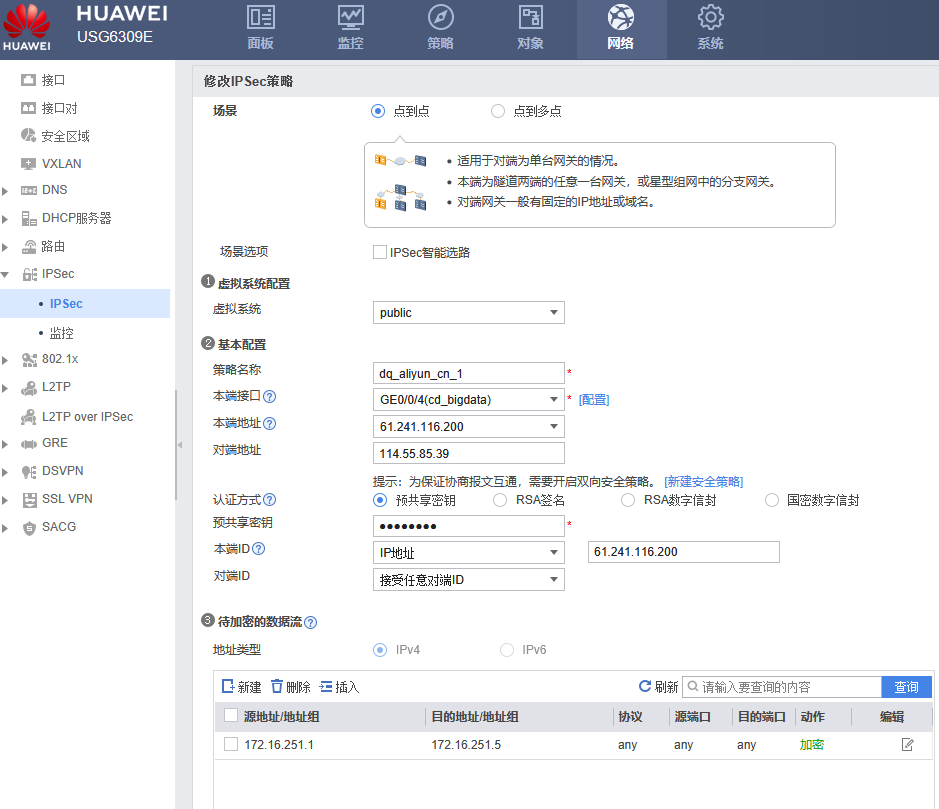The height and width of the screenshot is (809, 939).
Task: Click the 删除 trash icon in toolbar
Action: 277,687
